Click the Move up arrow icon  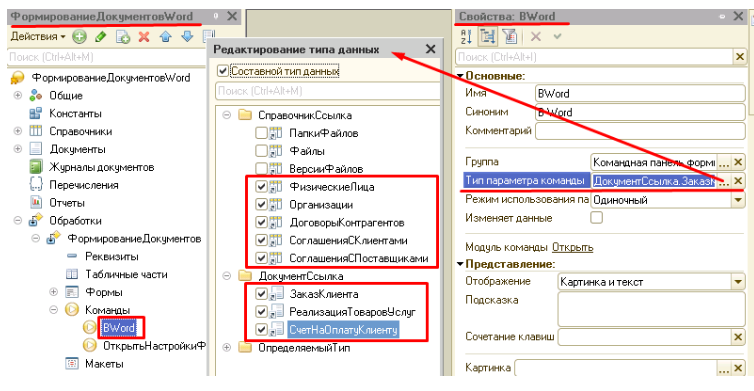coord(165,37)
